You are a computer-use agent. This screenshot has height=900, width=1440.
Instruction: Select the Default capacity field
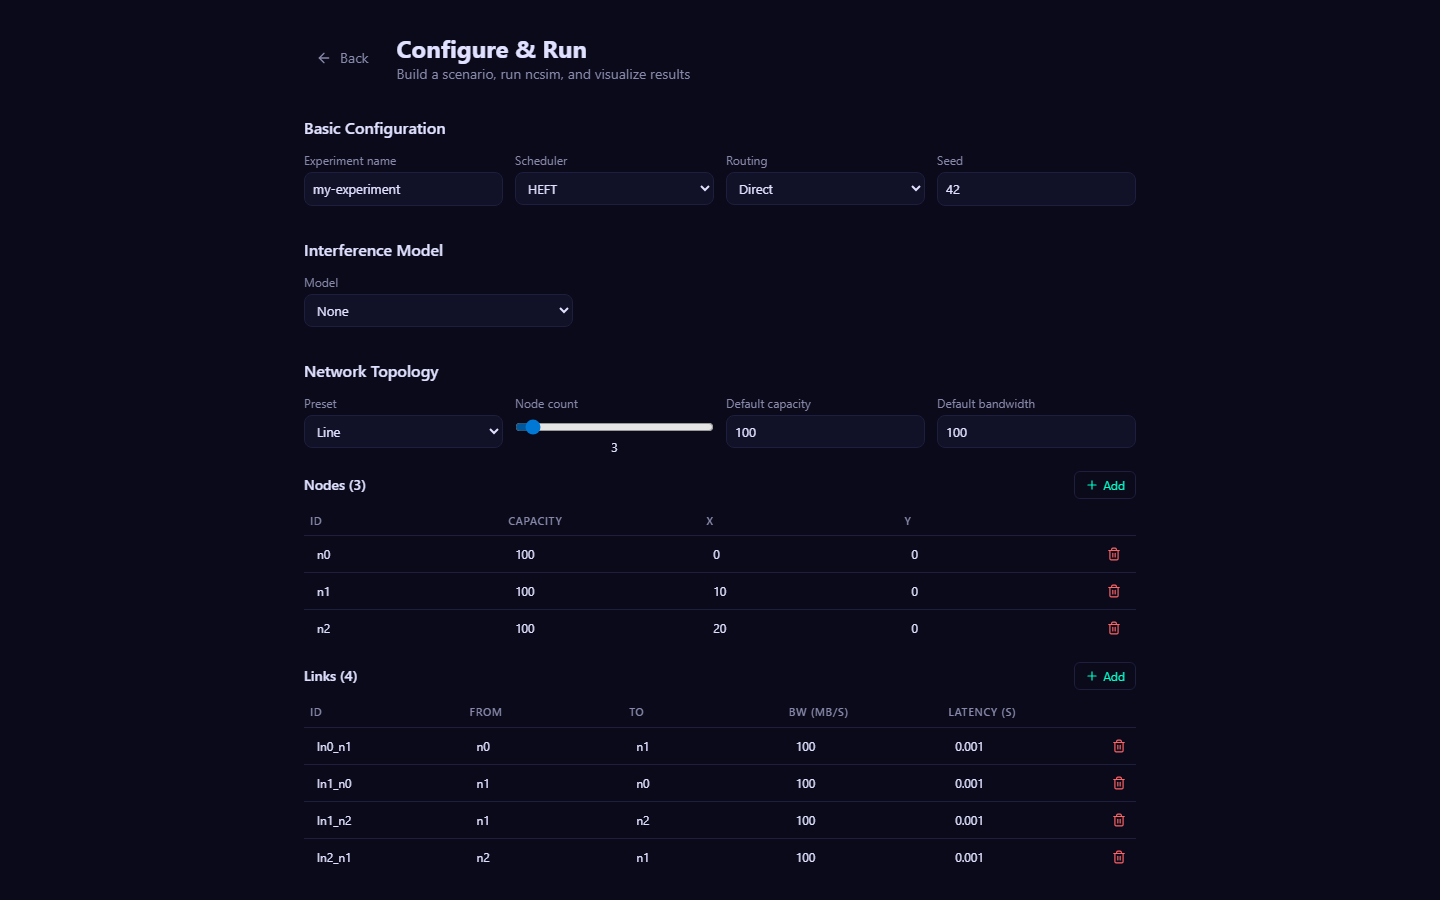(x=825, y=432)
